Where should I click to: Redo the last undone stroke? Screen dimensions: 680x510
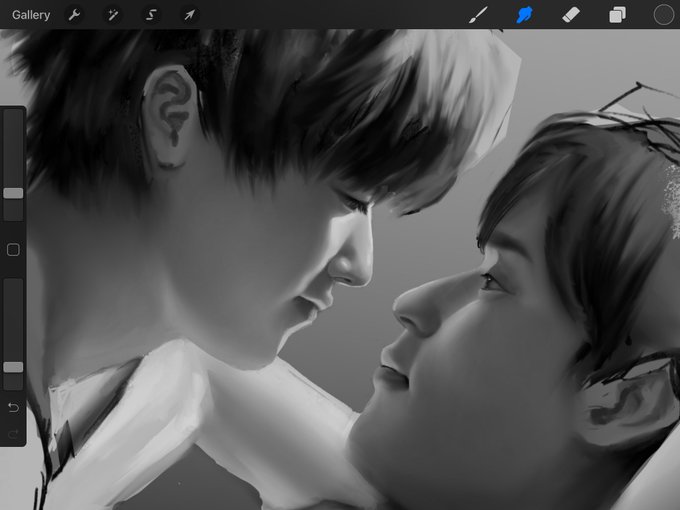[13, 434]
